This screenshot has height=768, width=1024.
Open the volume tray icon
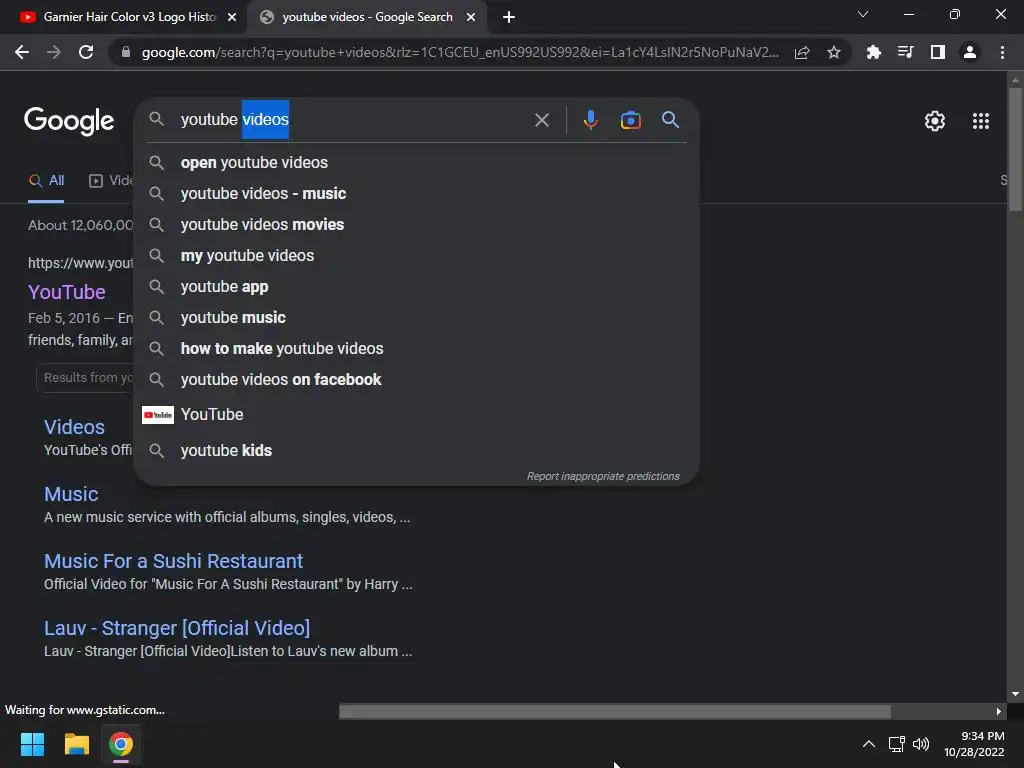click(x=921, y=744)
